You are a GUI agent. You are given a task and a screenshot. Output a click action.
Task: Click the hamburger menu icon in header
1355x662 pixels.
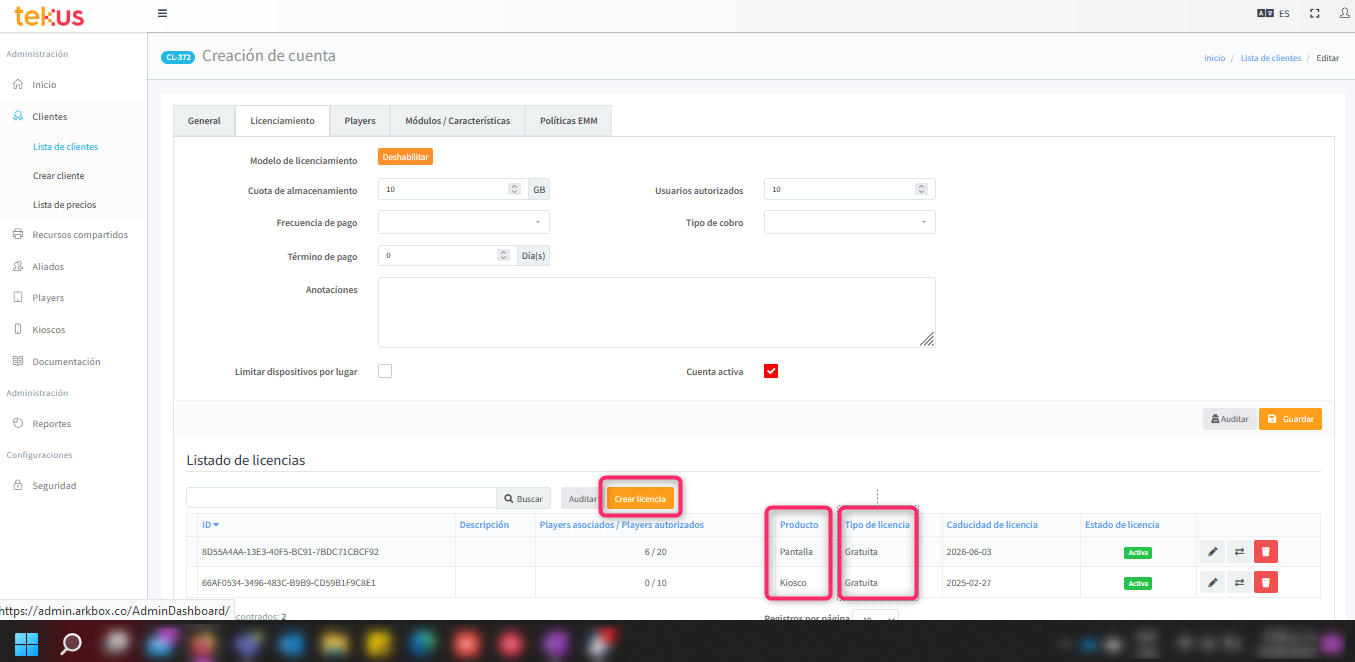click(163, 14)
